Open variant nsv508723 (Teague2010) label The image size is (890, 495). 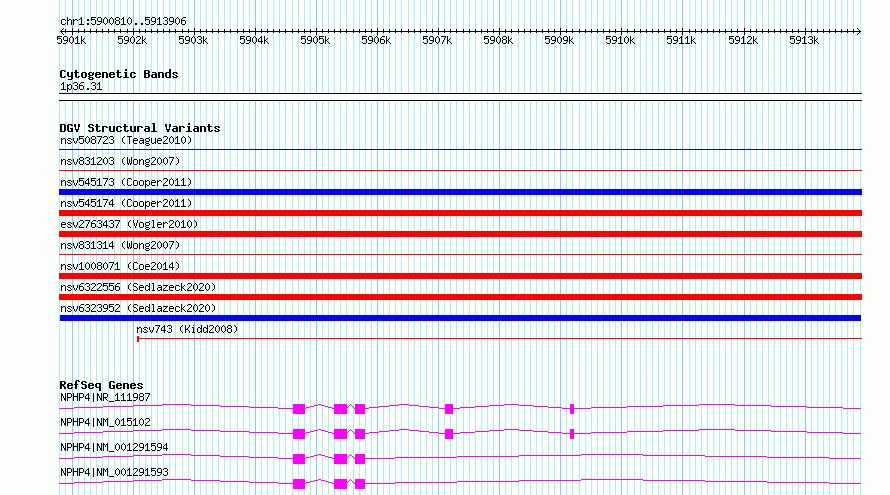(x=126, y=140)
